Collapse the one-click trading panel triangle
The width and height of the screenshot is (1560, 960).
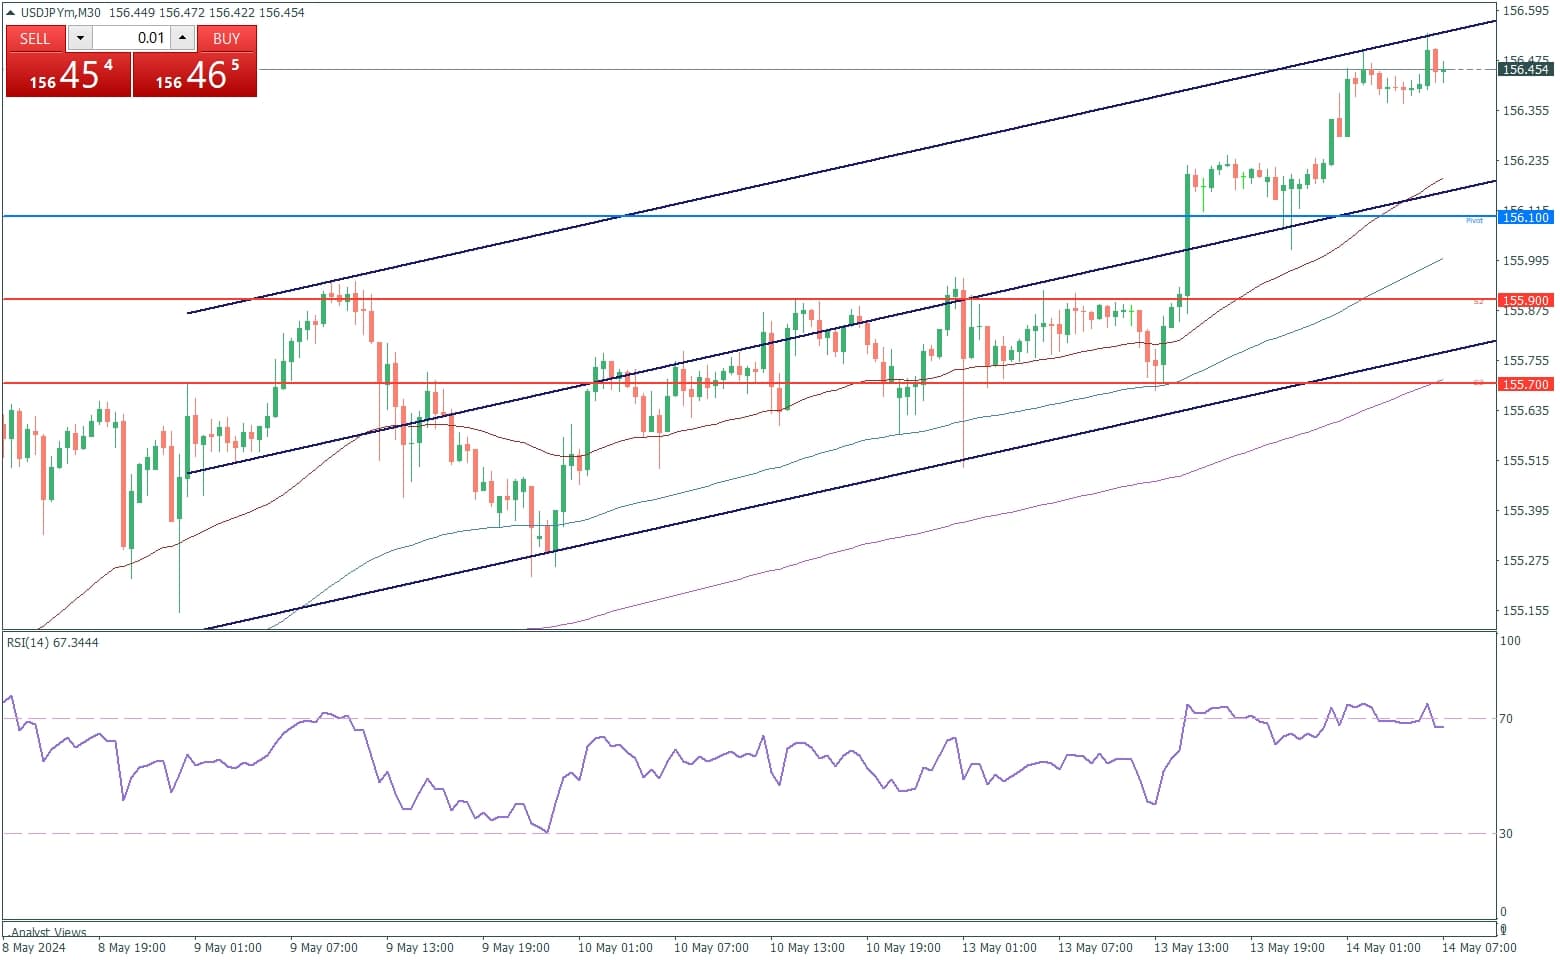[11, 13]
